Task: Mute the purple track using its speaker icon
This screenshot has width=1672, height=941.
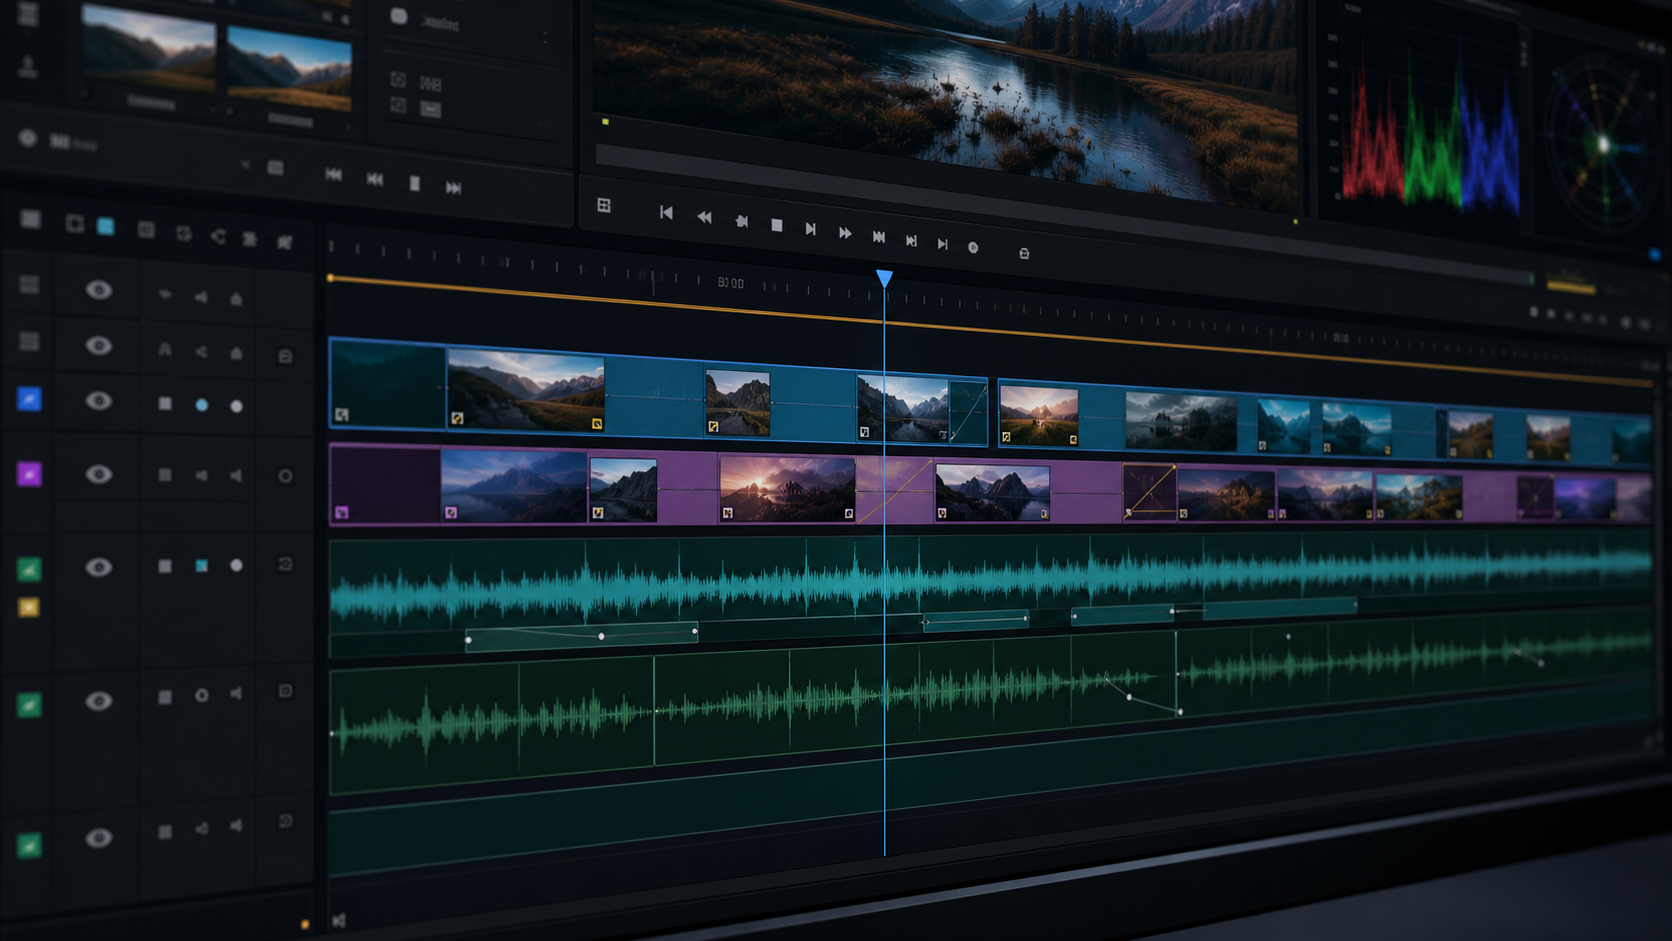Action: click(x=236, y=476)
